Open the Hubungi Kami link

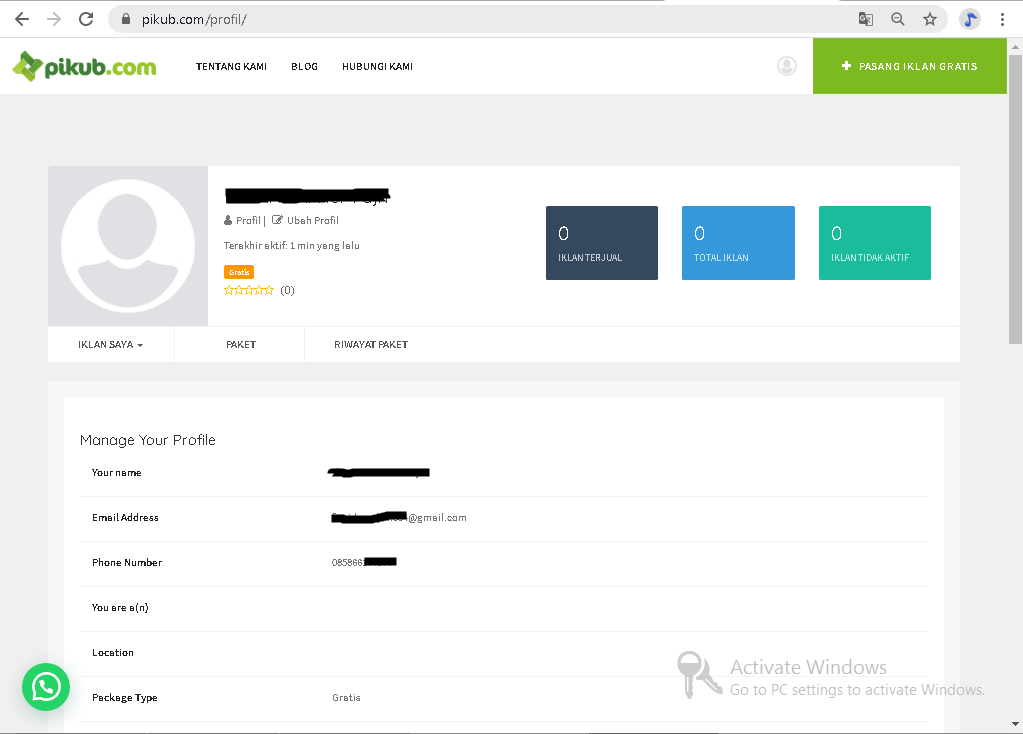click(377, 67)
